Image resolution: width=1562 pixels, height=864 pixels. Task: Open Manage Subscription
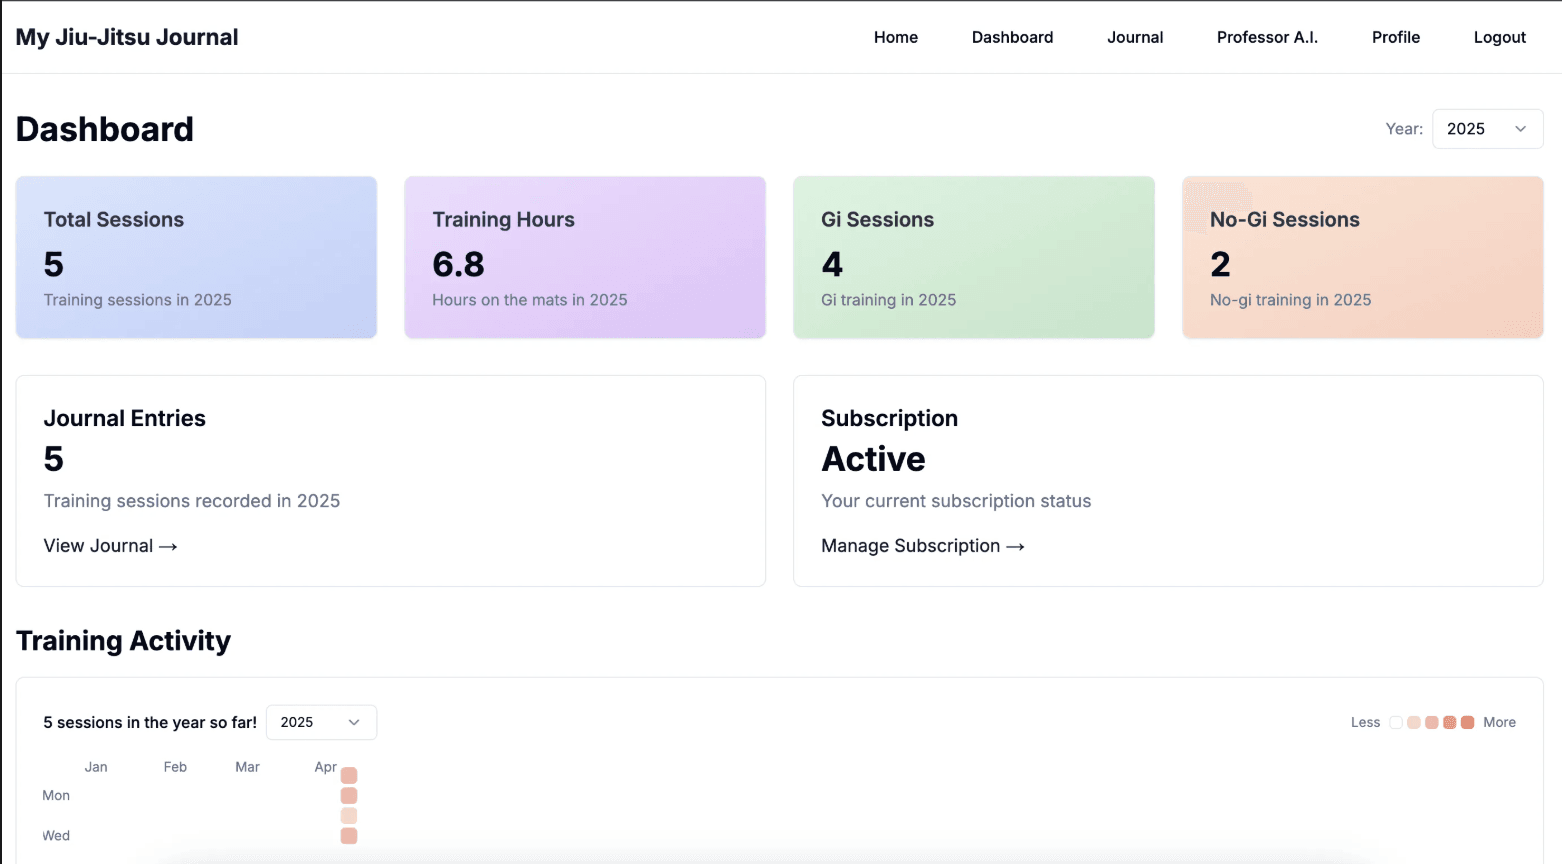923,546
